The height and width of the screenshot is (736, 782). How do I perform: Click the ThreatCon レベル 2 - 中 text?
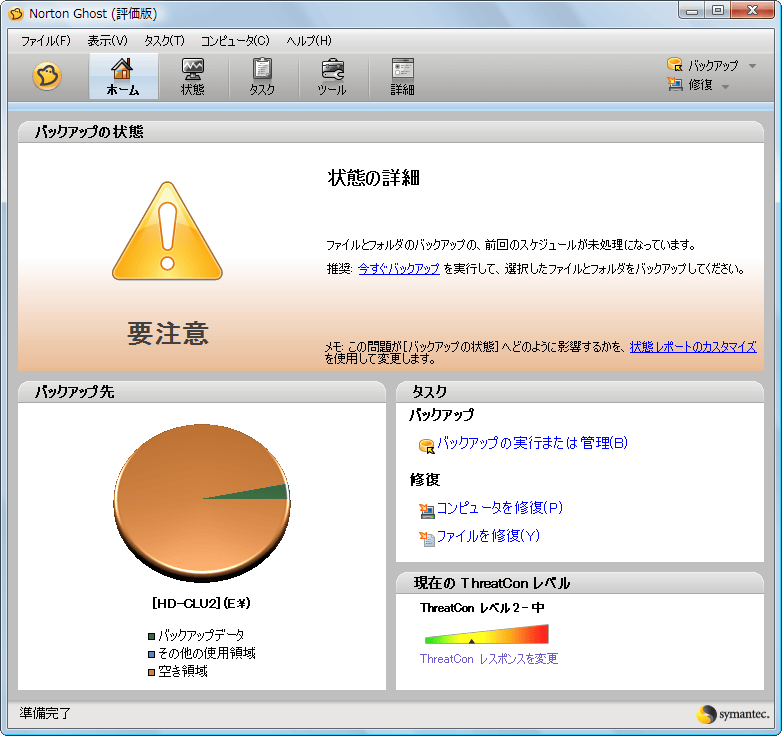click(482, 608)
